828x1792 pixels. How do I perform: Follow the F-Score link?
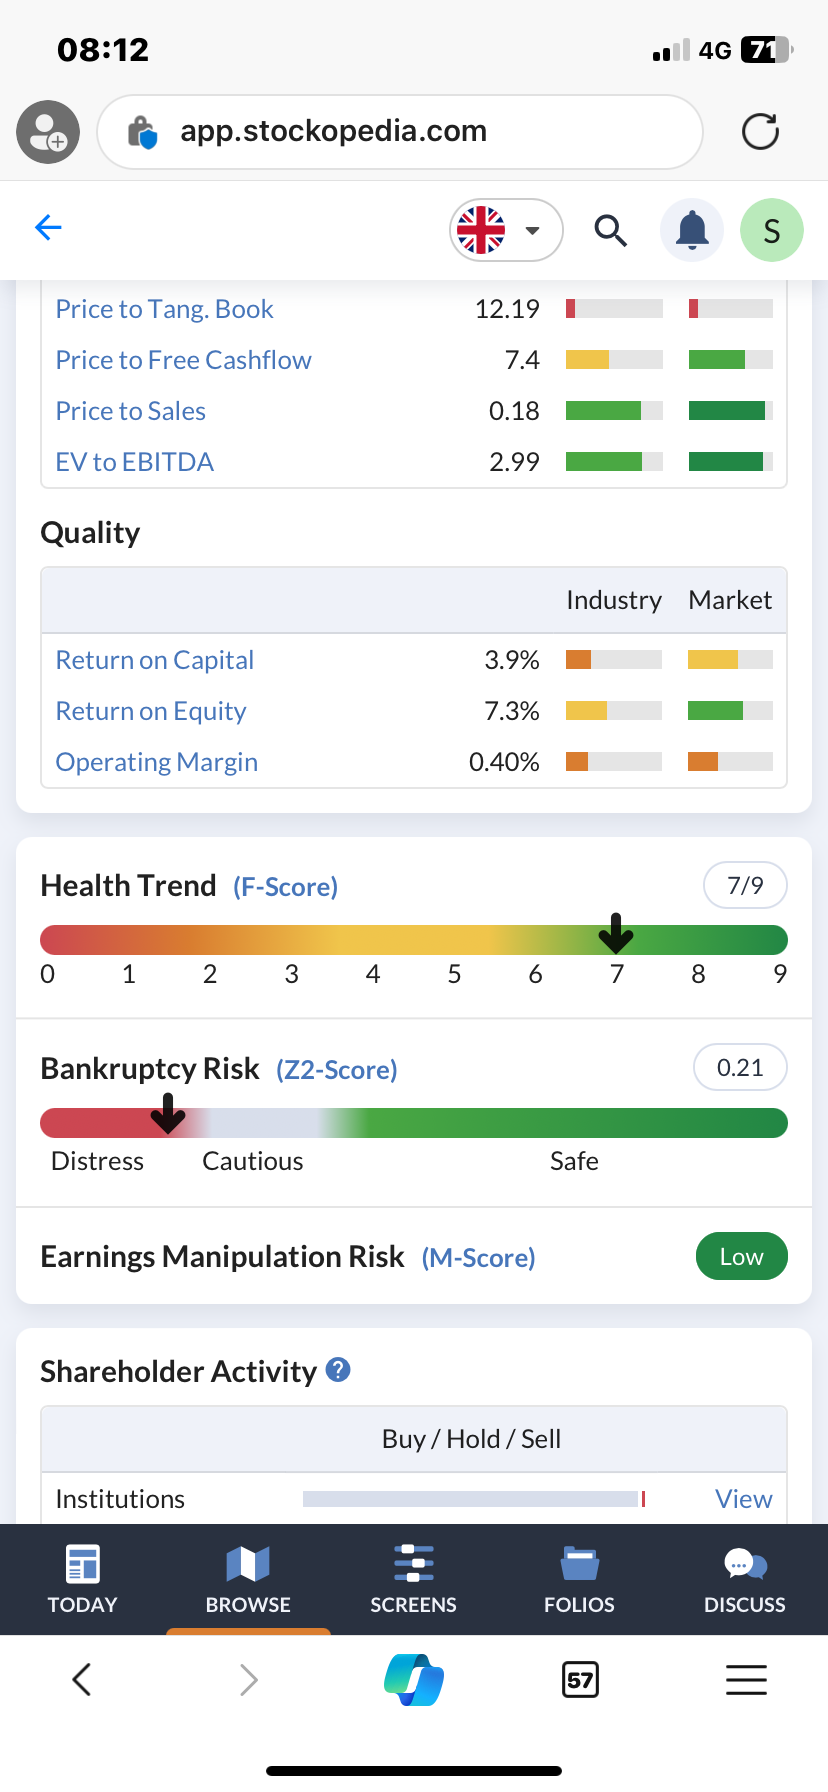click(286, 887)
